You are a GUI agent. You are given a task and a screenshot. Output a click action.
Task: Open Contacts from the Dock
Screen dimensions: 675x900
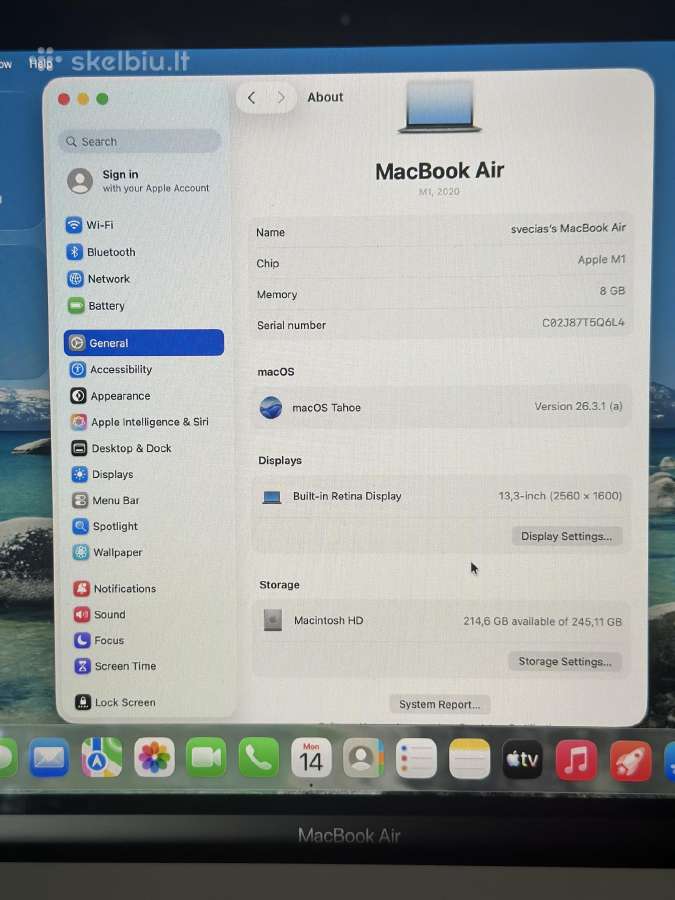(x=363, y=758)
